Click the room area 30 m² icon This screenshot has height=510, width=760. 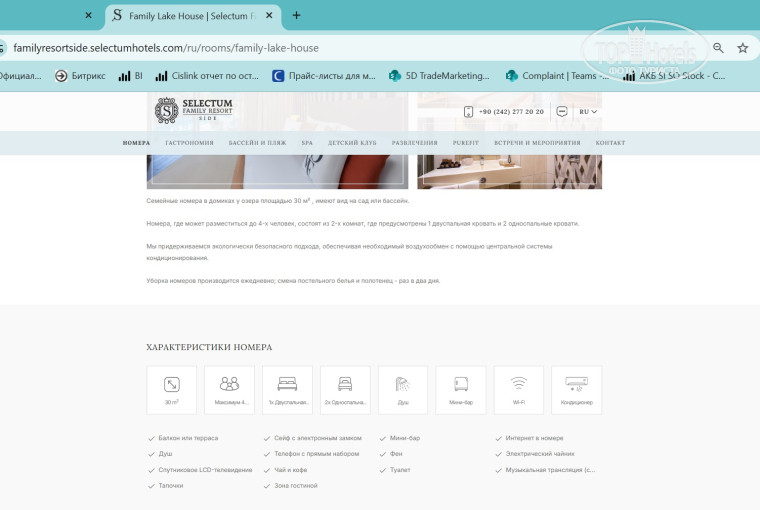171,390
